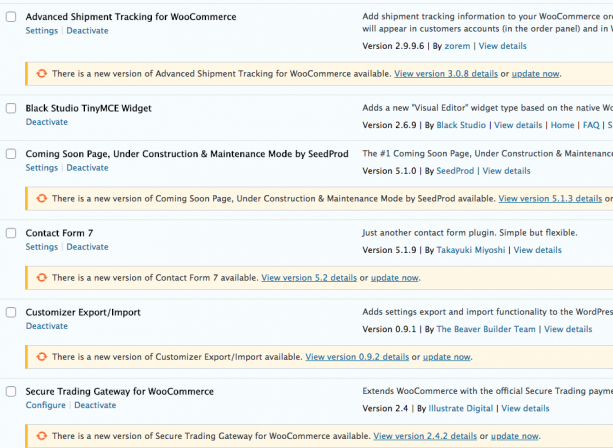
Task: Tick the Advanced Shipment Tracking checkbox
Action: (x=10, y=18)
